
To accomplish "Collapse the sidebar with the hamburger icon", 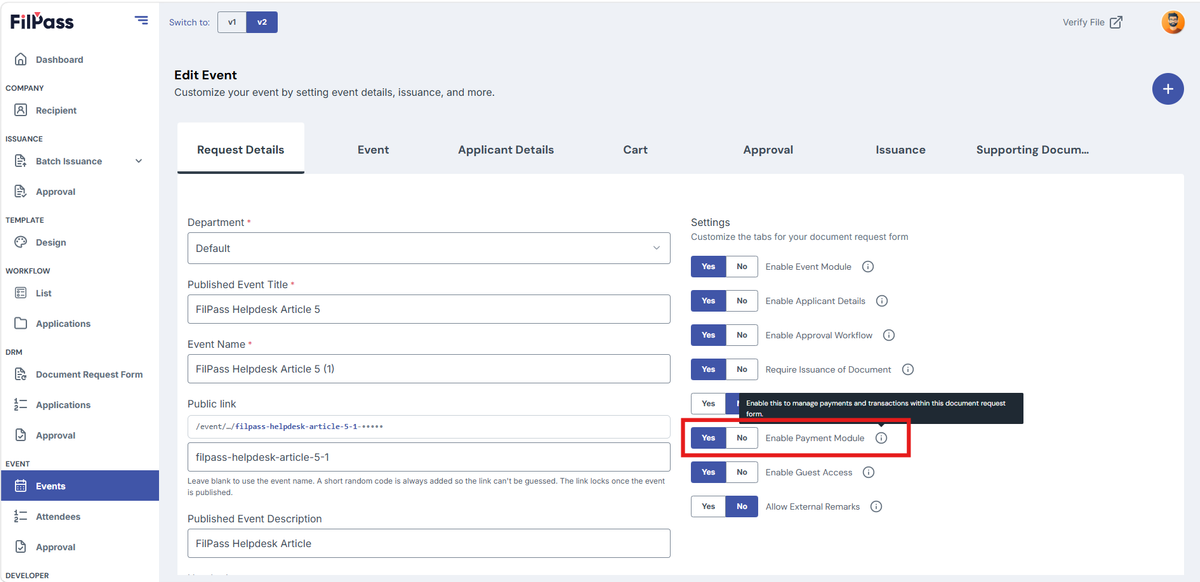I will tap(141, 20).
